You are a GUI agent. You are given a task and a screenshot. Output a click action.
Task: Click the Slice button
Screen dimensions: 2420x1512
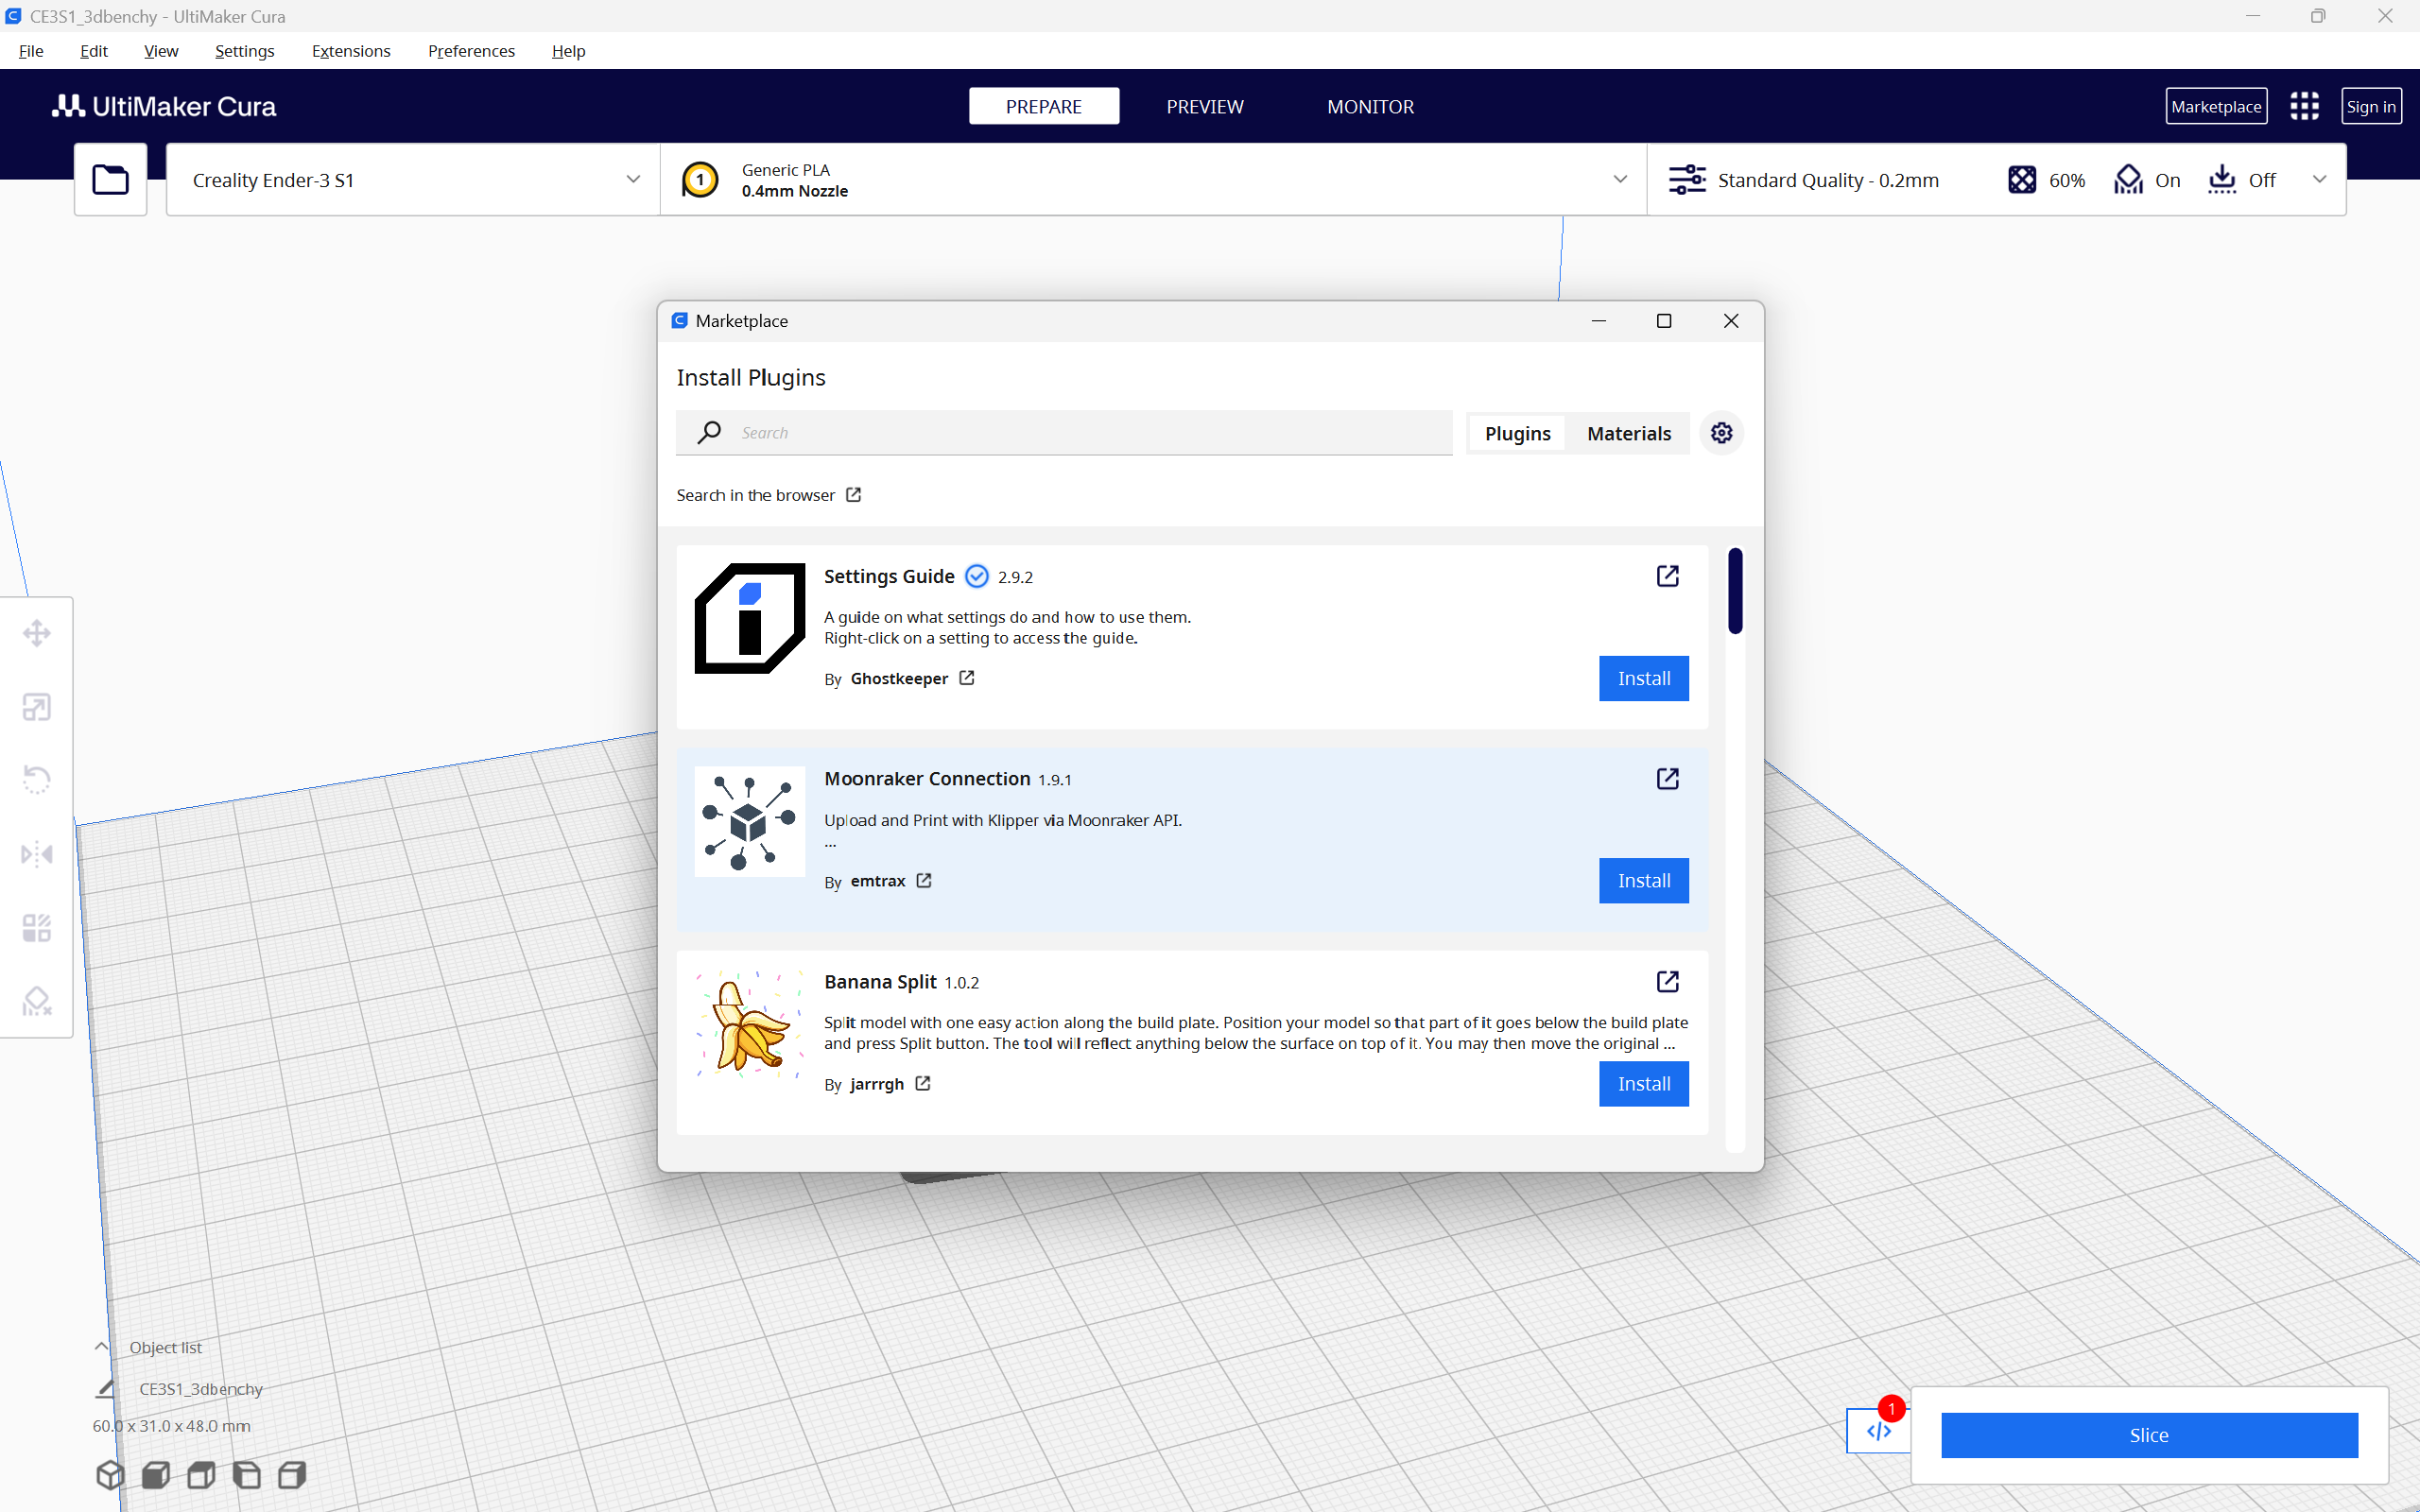pos(2149,1435)
